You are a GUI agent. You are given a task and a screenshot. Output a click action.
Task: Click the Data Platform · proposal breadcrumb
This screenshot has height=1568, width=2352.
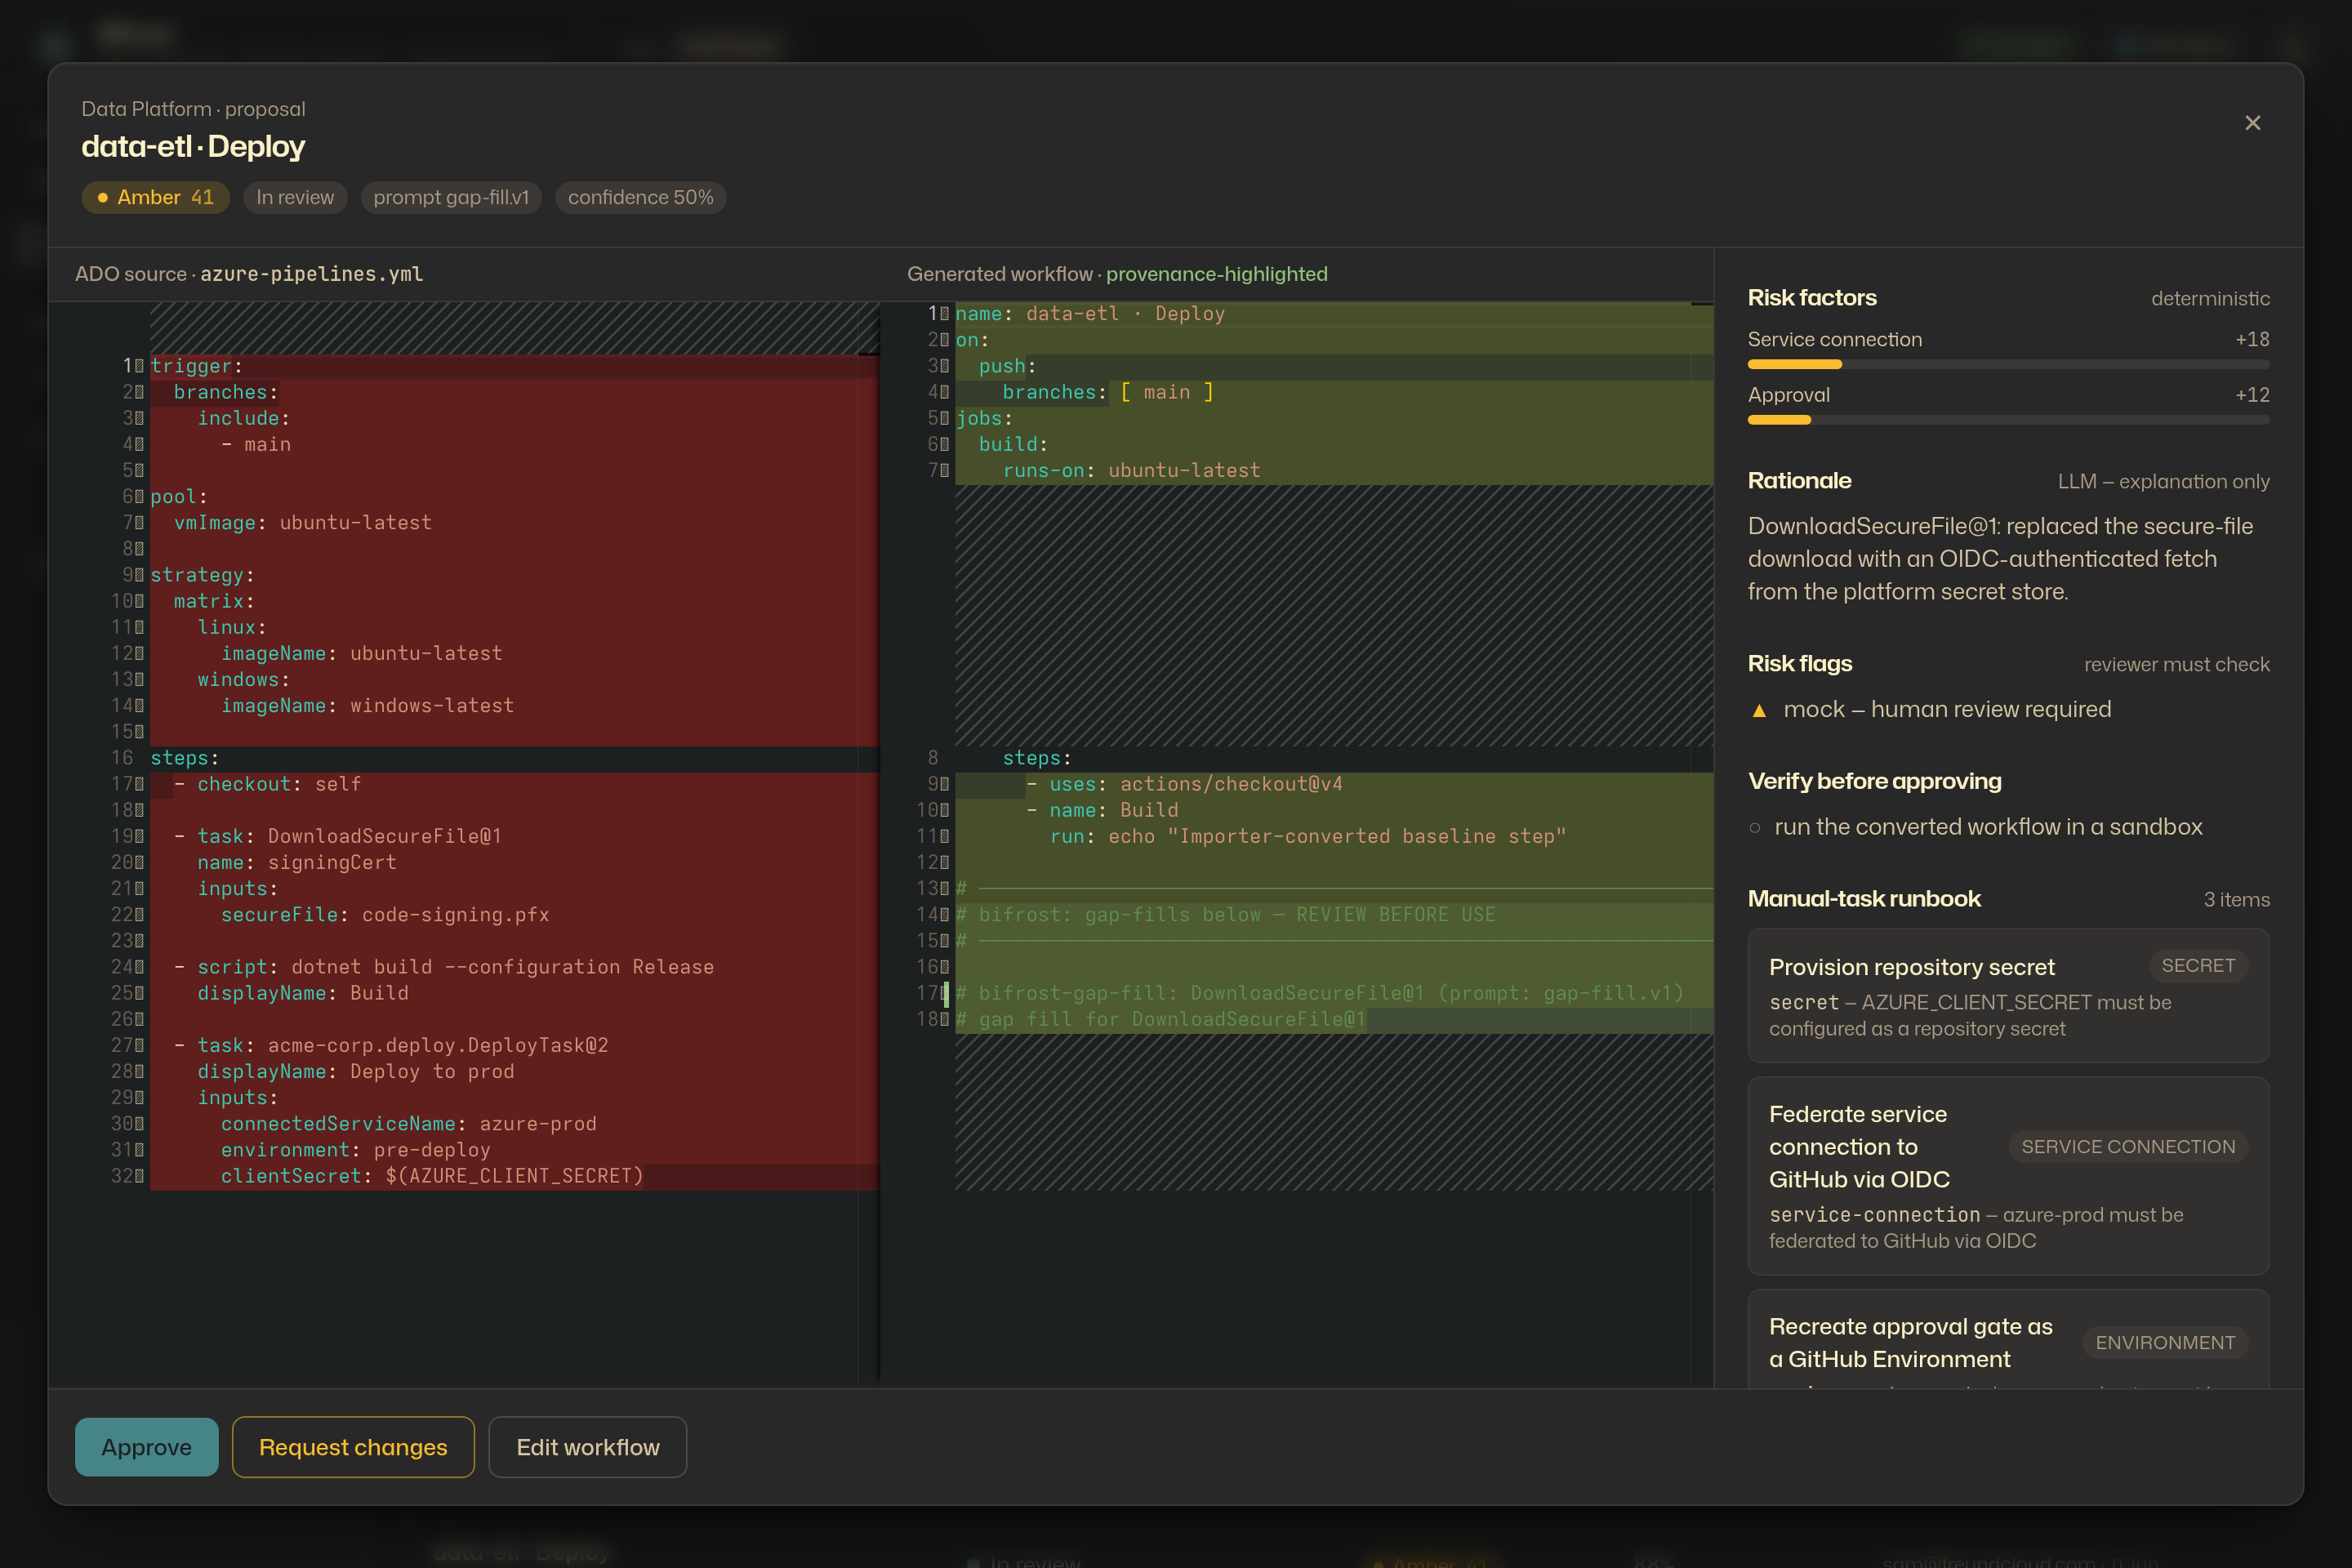[x=193, y=109]
